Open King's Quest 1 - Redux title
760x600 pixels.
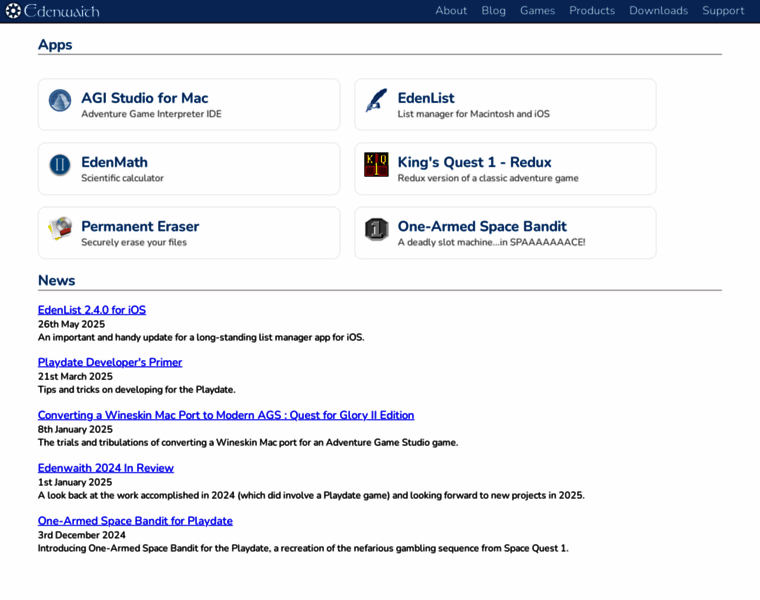(475, 162)
